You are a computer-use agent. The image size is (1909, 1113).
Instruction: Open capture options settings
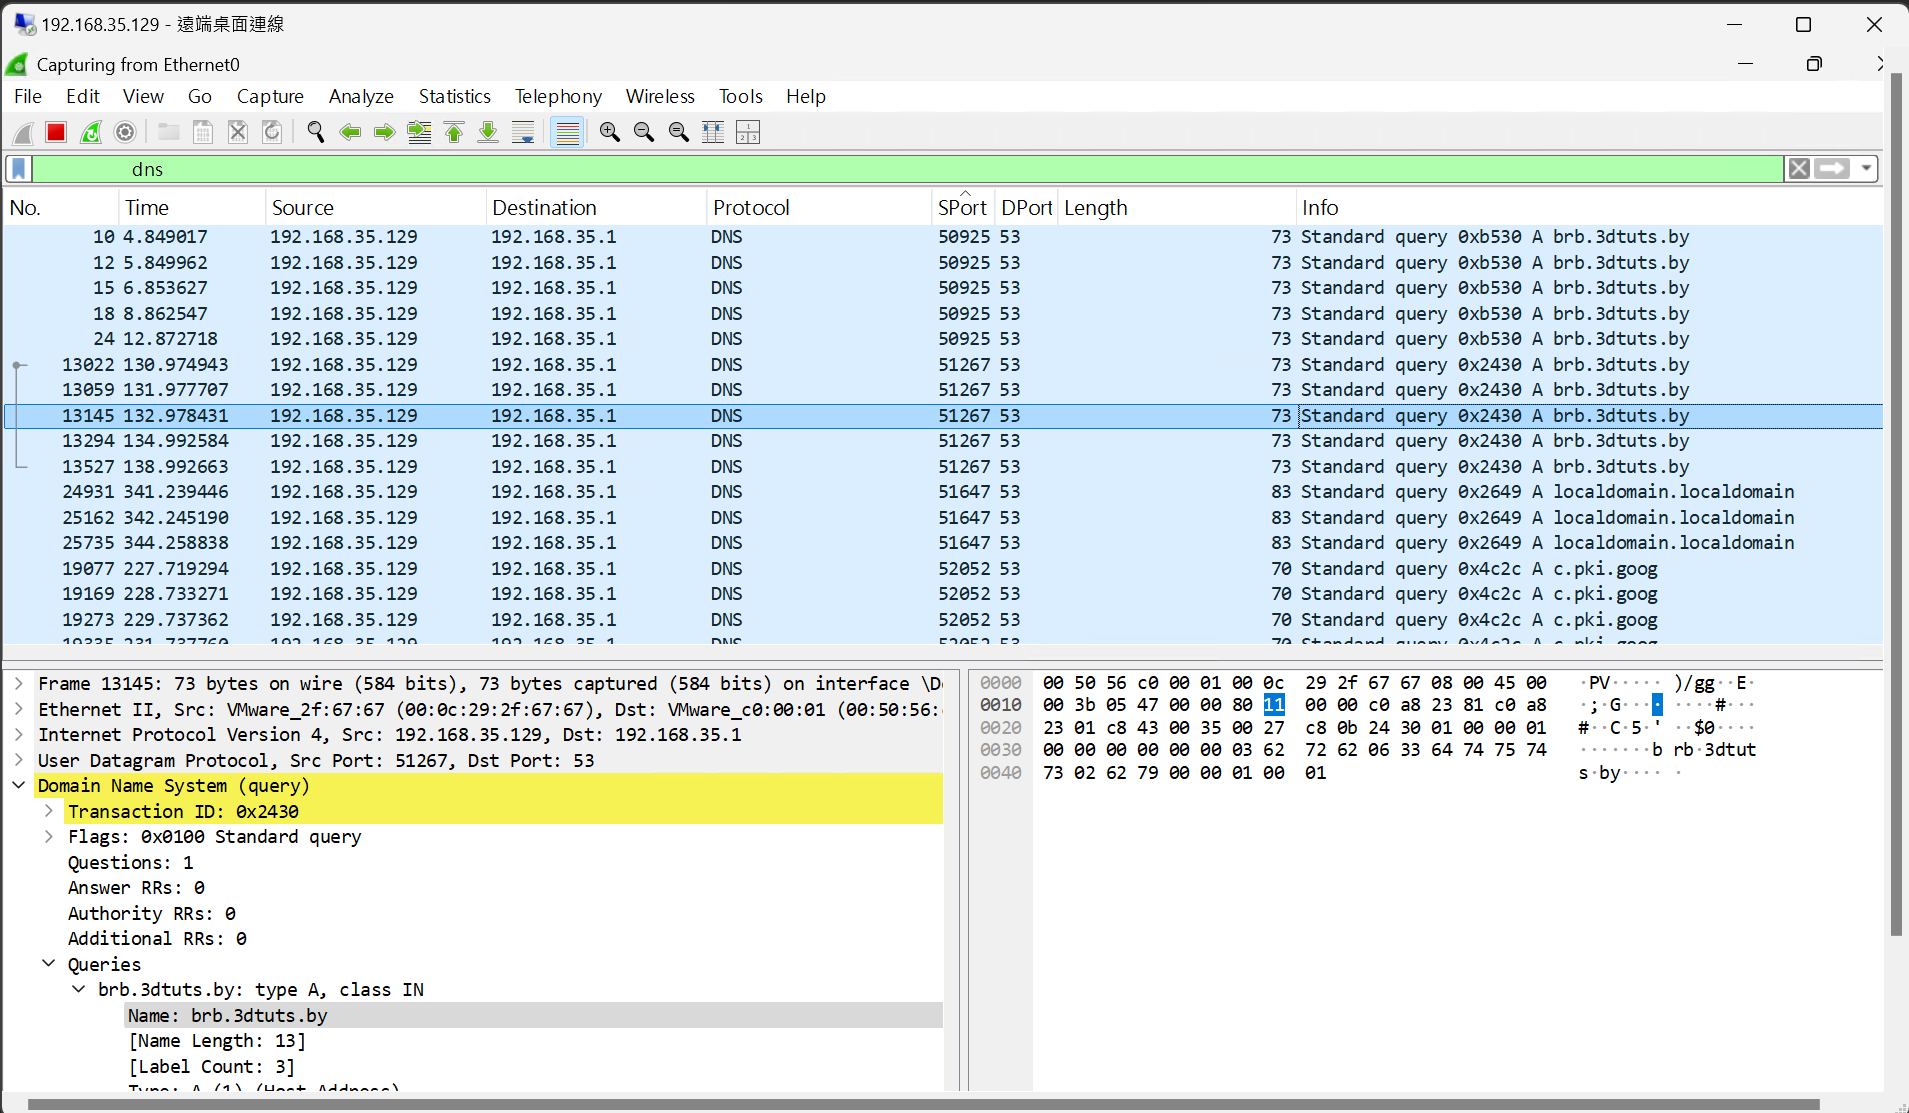[x=124, y=132]
